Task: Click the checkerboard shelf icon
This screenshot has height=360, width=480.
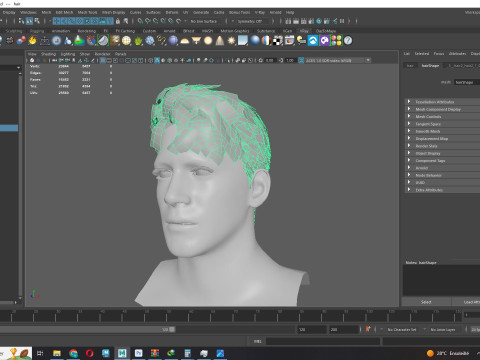Action: coord(278,41)
